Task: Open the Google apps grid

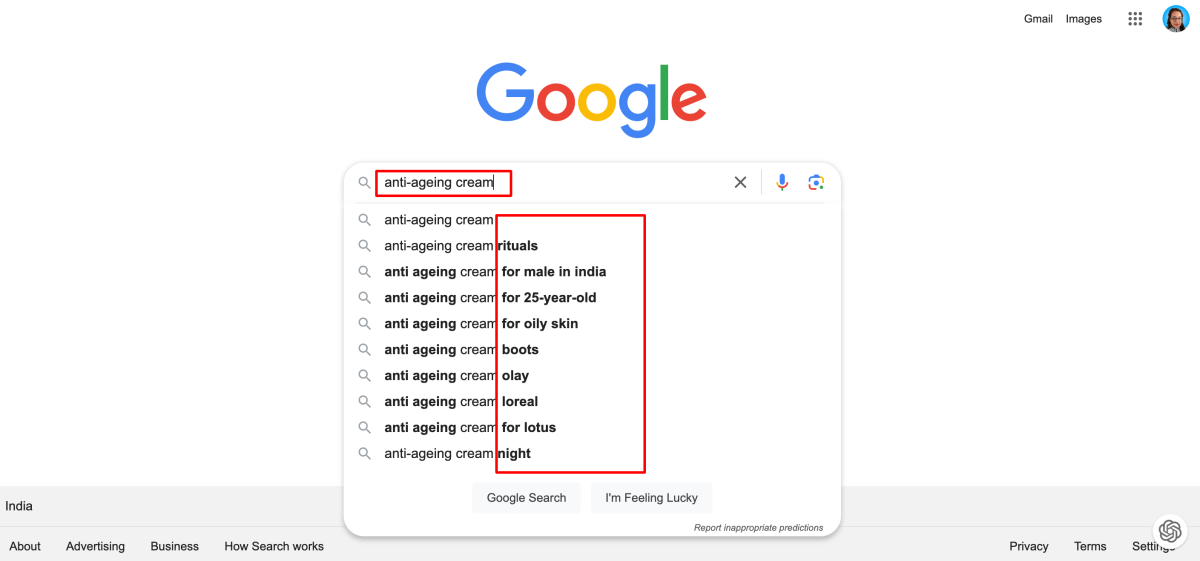Action: pyautogui.click(x=1135, y=19)
